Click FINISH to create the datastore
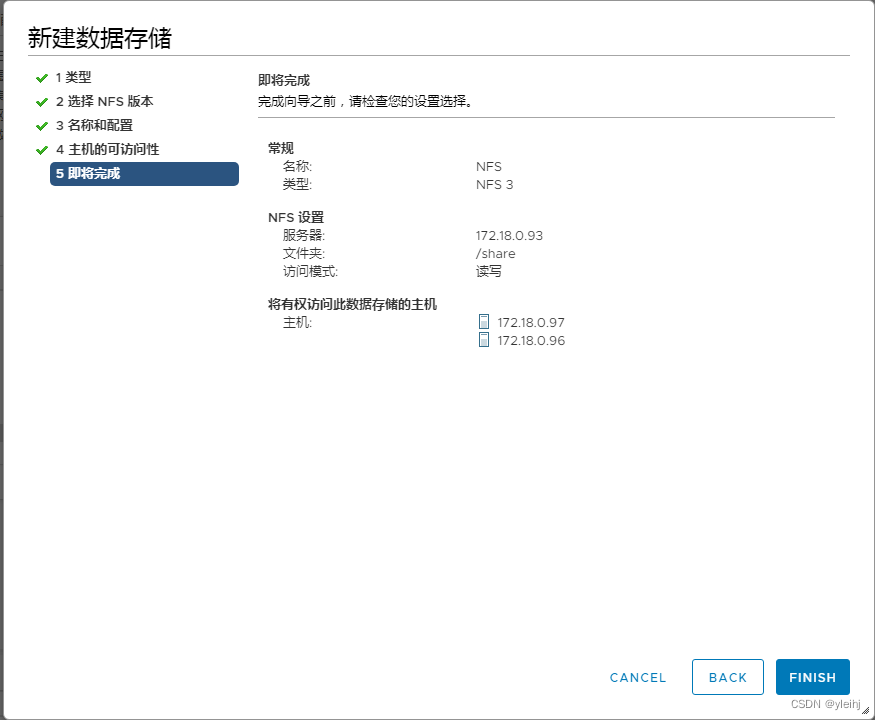This screenshot has height=720, width=875. click(812, 677)
